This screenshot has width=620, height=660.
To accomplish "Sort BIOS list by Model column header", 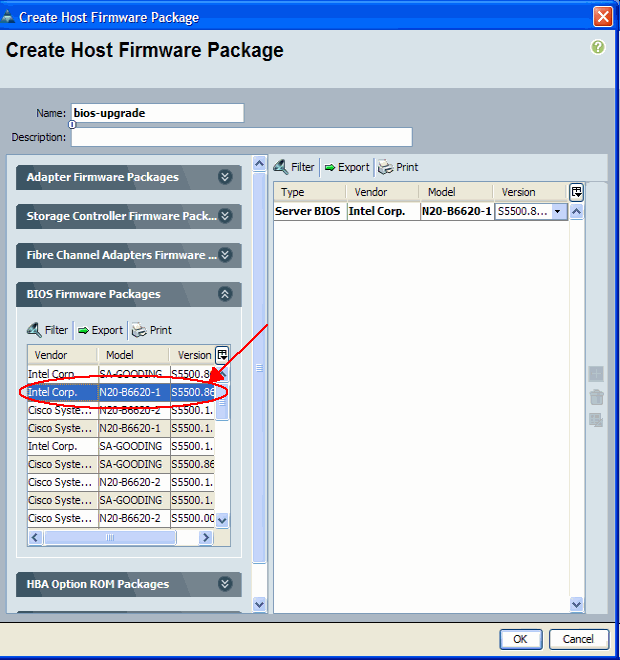I will pos(134,355).
